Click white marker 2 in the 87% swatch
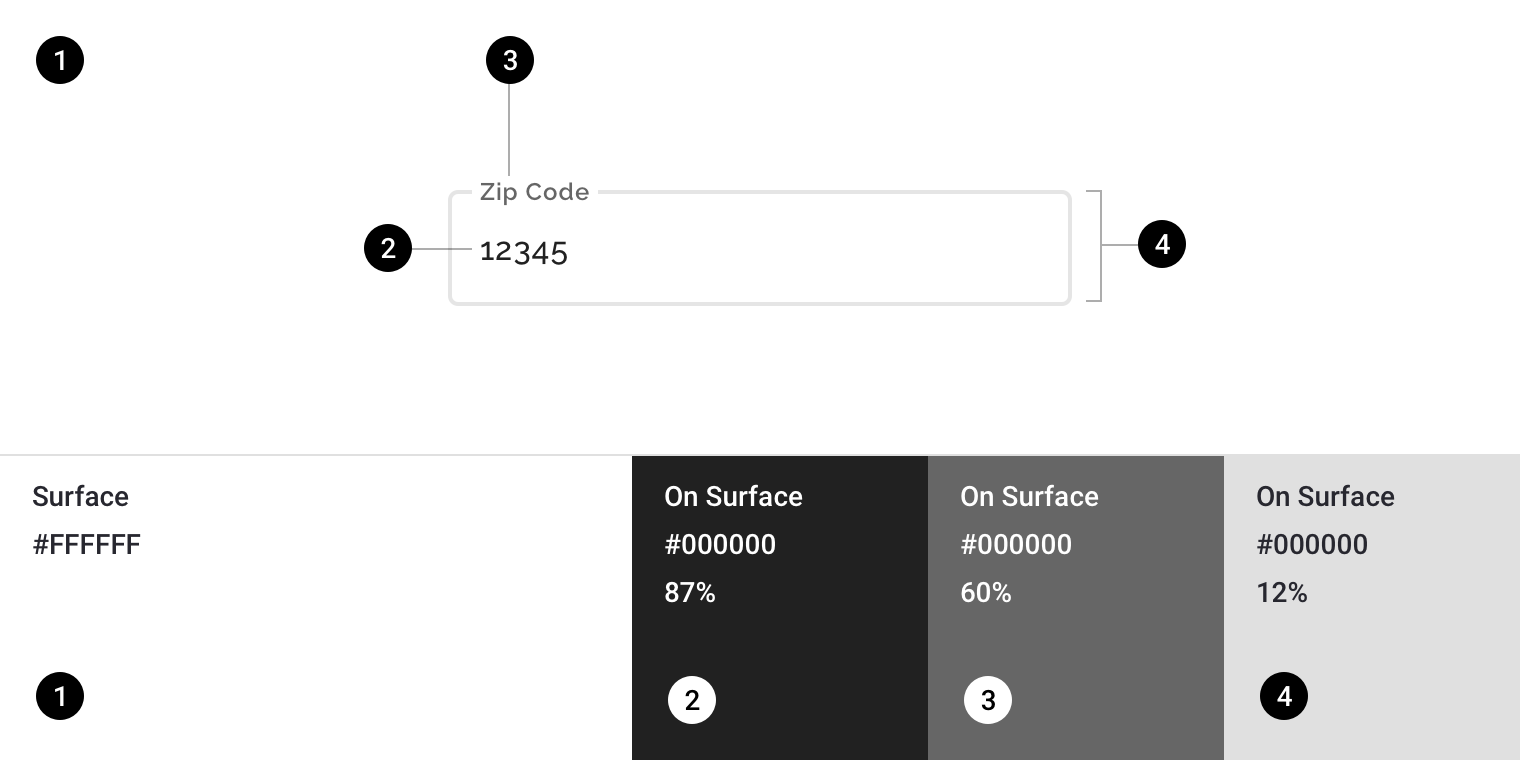The width and height of the screenshot is (1520, 760). [x=692, y=701]
